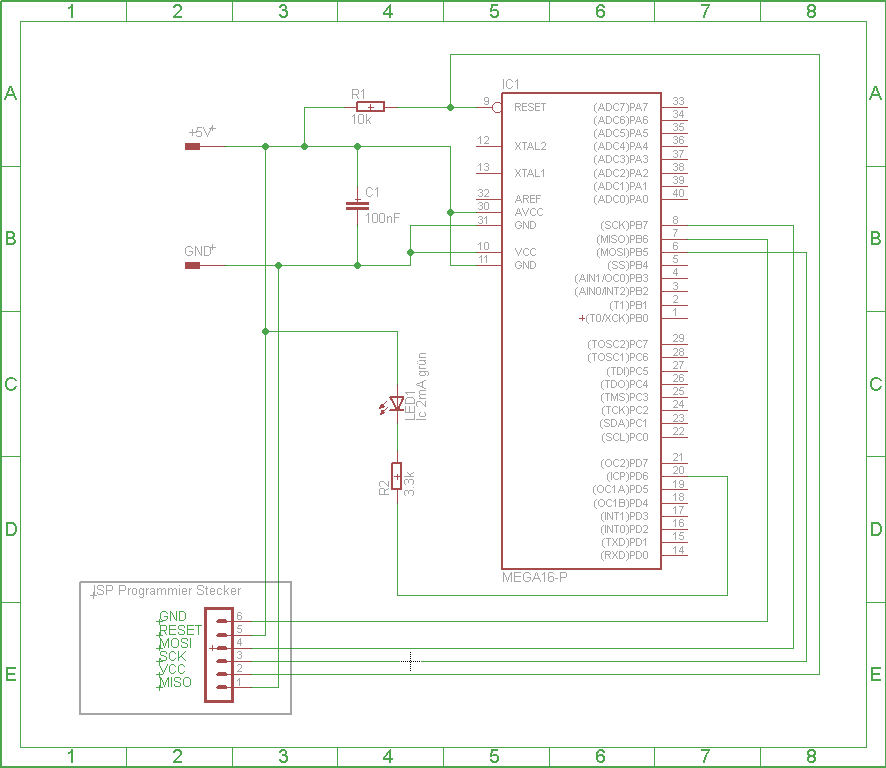Click the (T0/XCK)PB0 pin label

(616, 318)
